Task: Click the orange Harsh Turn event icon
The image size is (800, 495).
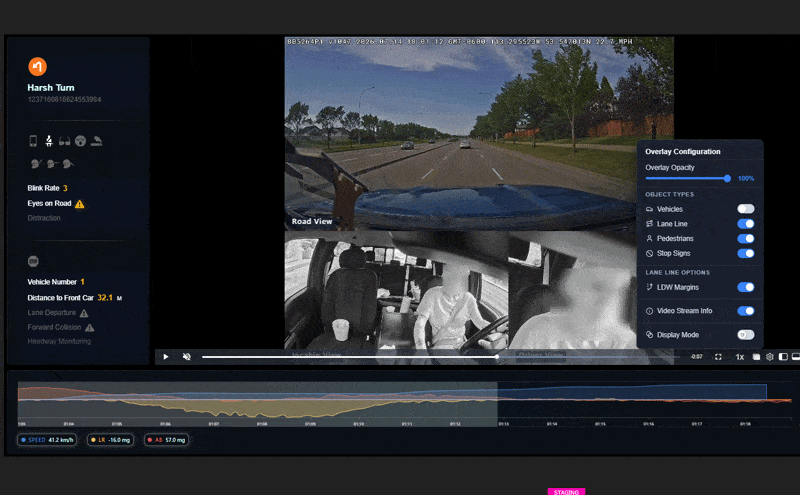Action: tap(37, 66)
